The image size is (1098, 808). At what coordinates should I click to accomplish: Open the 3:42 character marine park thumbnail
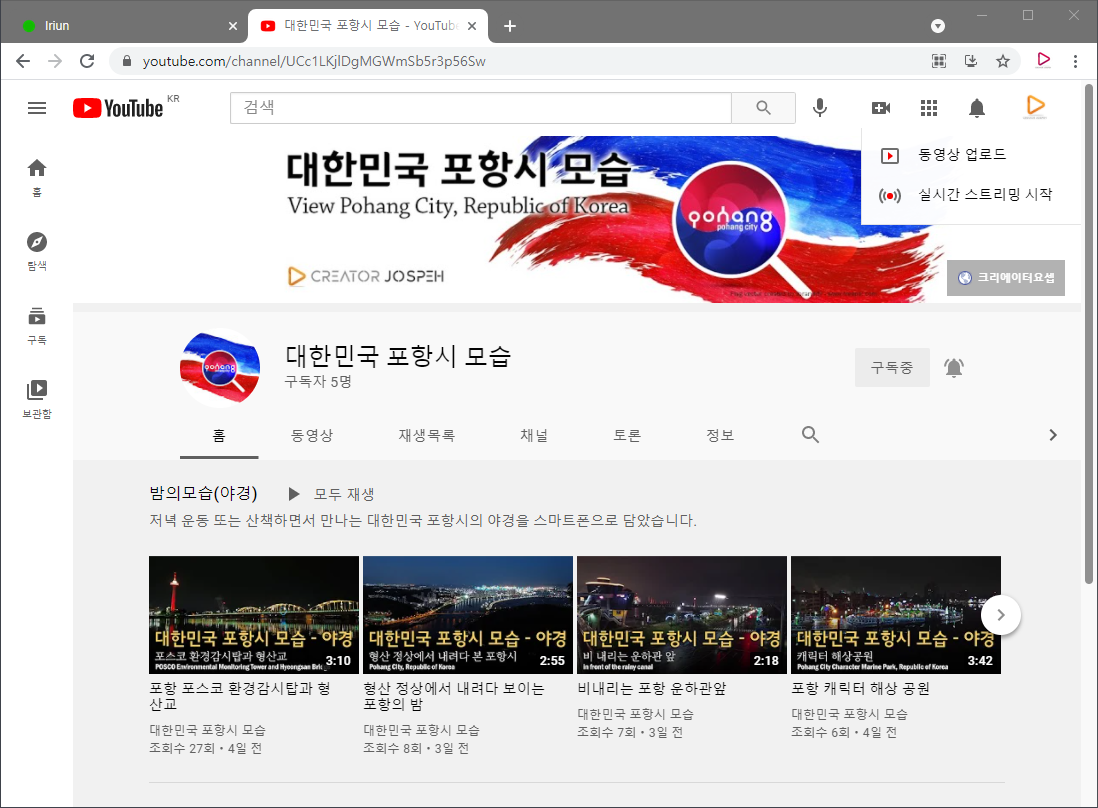coord(896,615)
